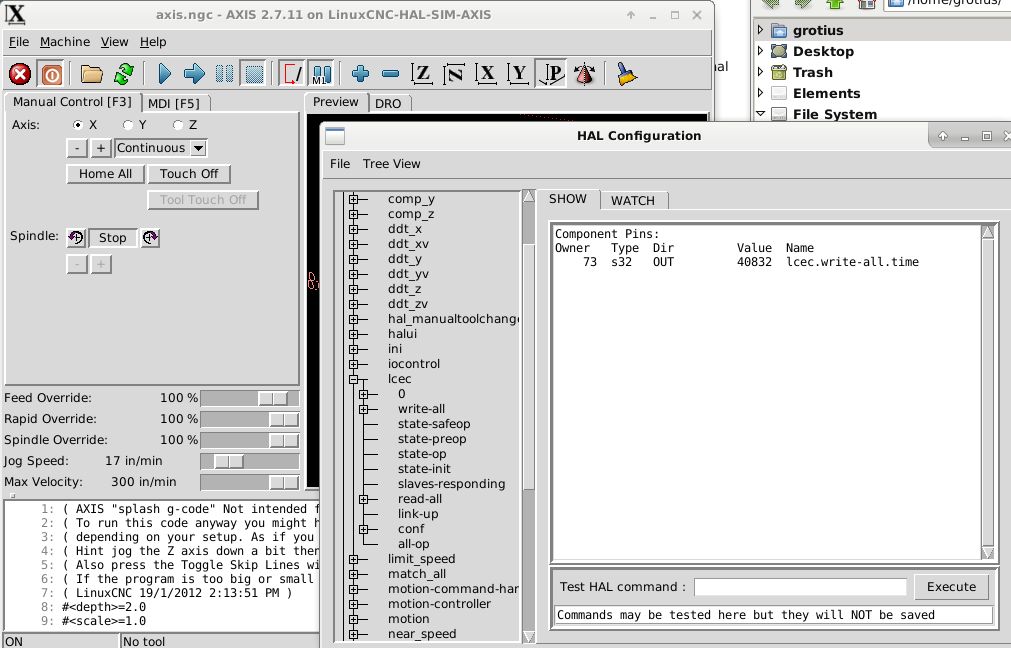Image resolution: width=1011 pixels, height=648 pixels.
Task: Step through program with the arrow icon
Action: pyautogui.click(x=193, y=74)
